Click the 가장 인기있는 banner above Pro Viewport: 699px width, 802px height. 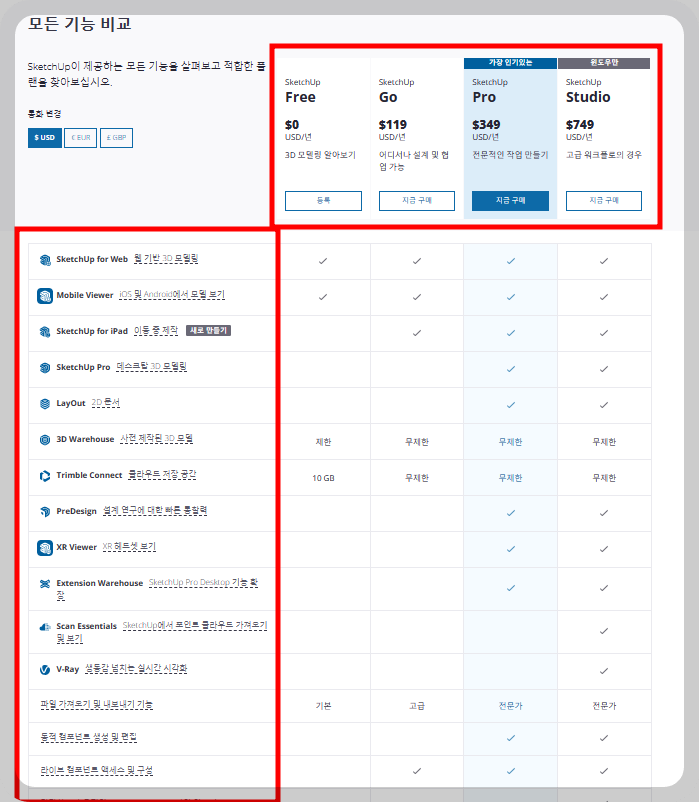point(510,63)
